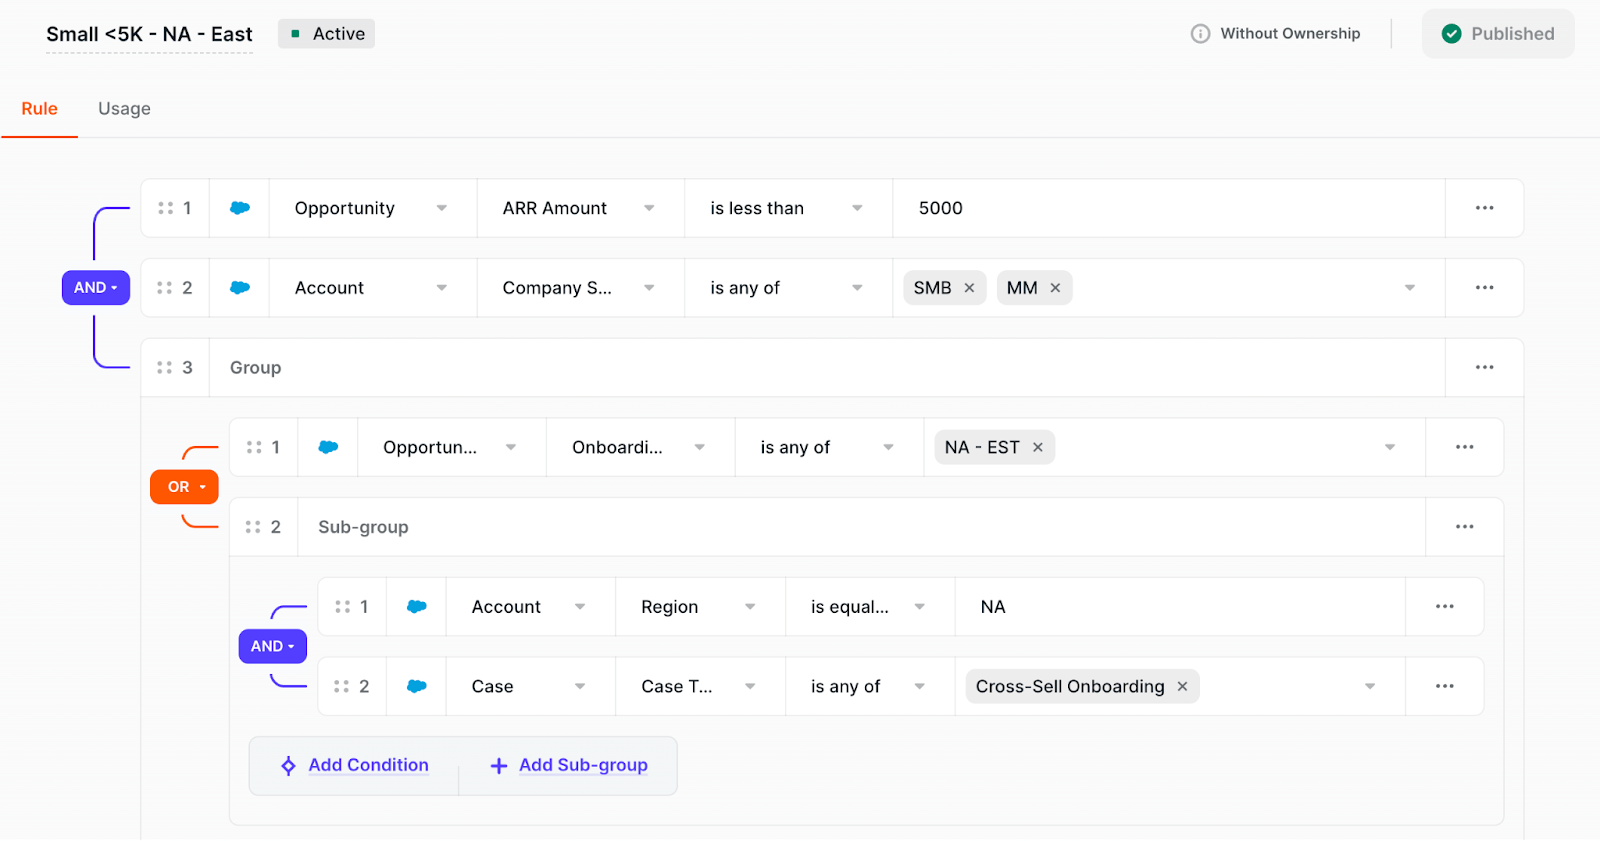Screen dimensions: 1600x841
Task: Open the three-dot menu for NA - EST row
Action: point(1464,447)
